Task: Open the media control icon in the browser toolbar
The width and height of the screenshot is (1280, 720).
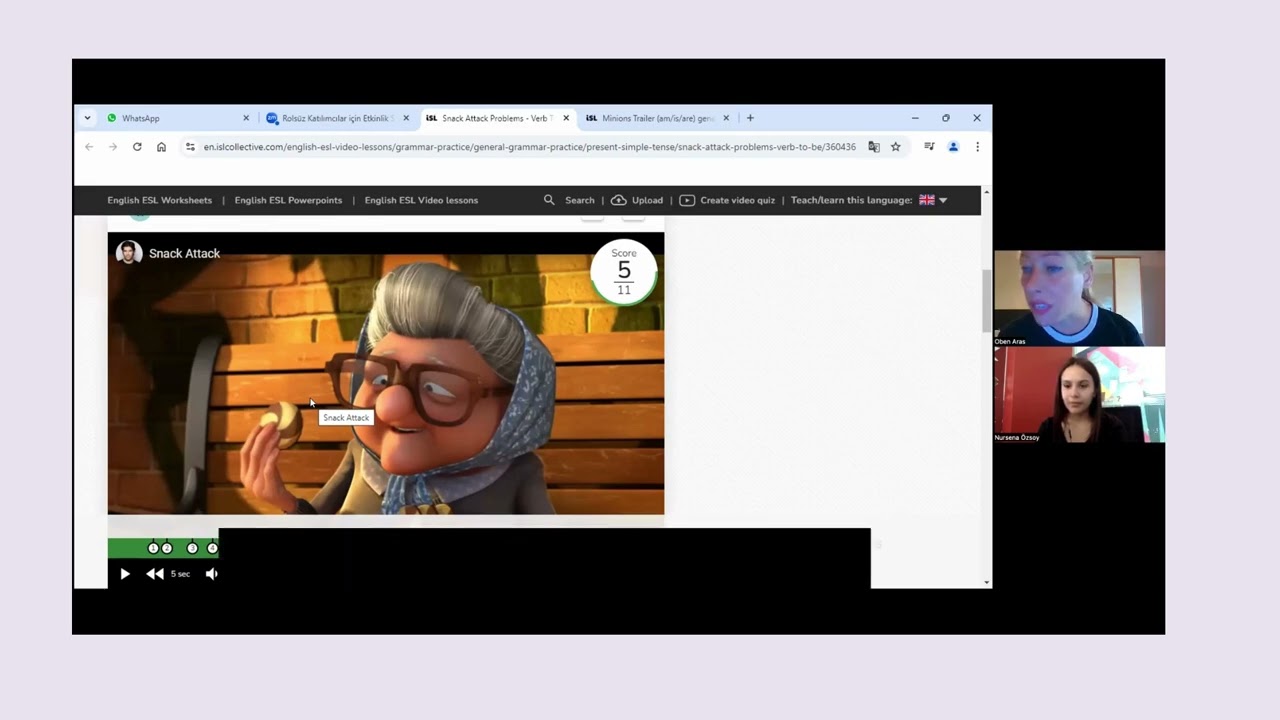Action: pyautogui.click(x=929, y=147)
